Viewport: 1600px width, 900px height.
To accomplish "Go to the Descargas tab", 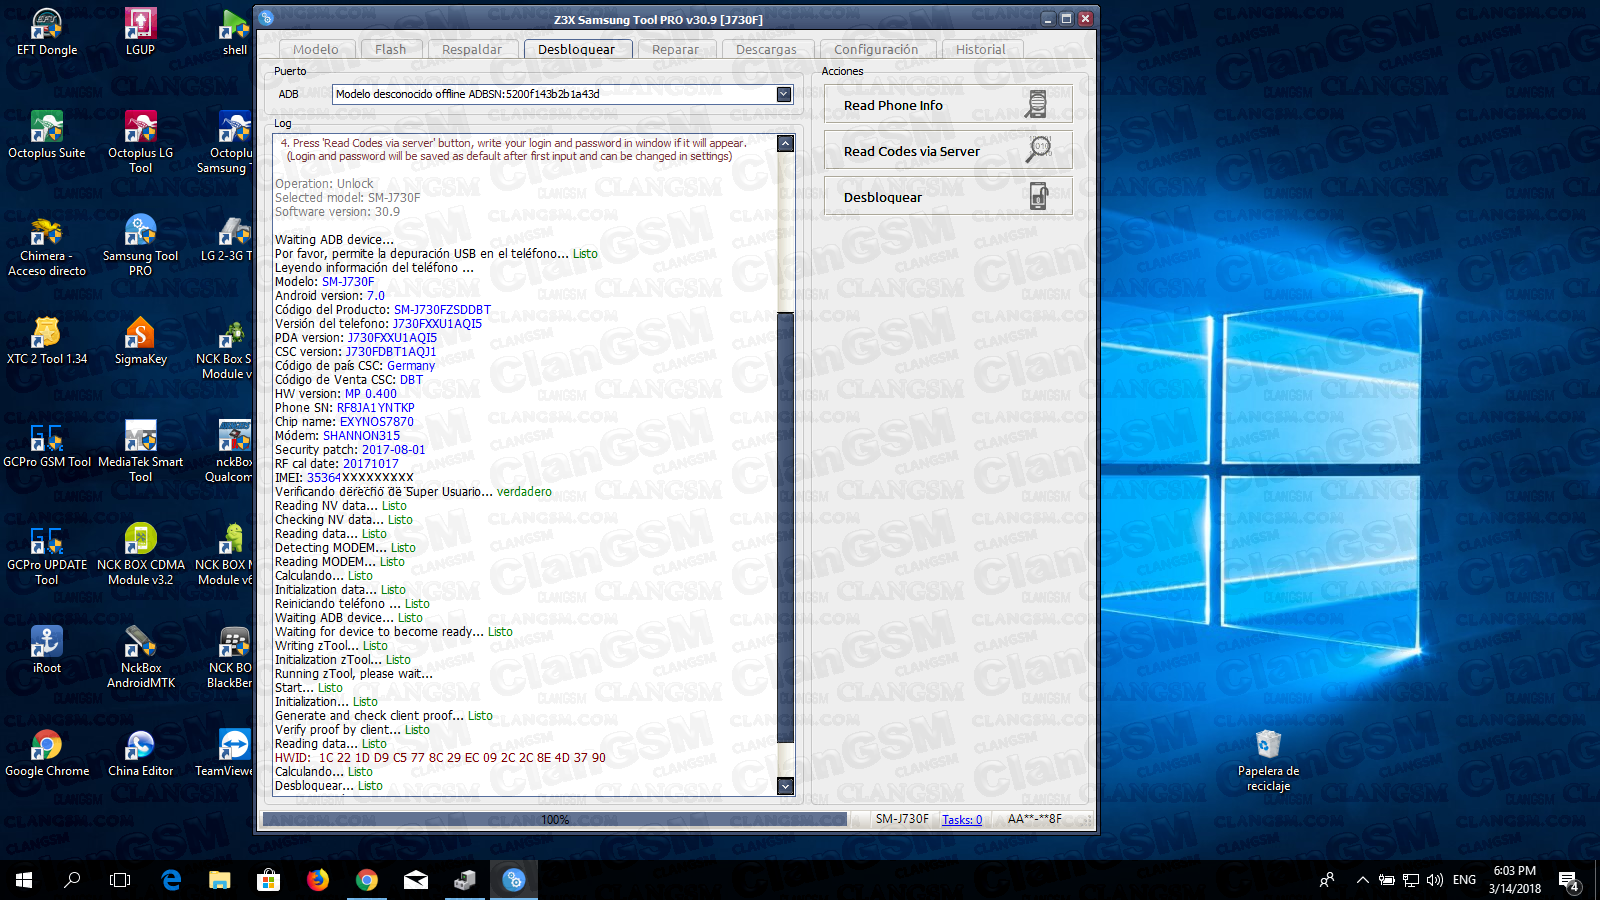I will click(766, 49).
